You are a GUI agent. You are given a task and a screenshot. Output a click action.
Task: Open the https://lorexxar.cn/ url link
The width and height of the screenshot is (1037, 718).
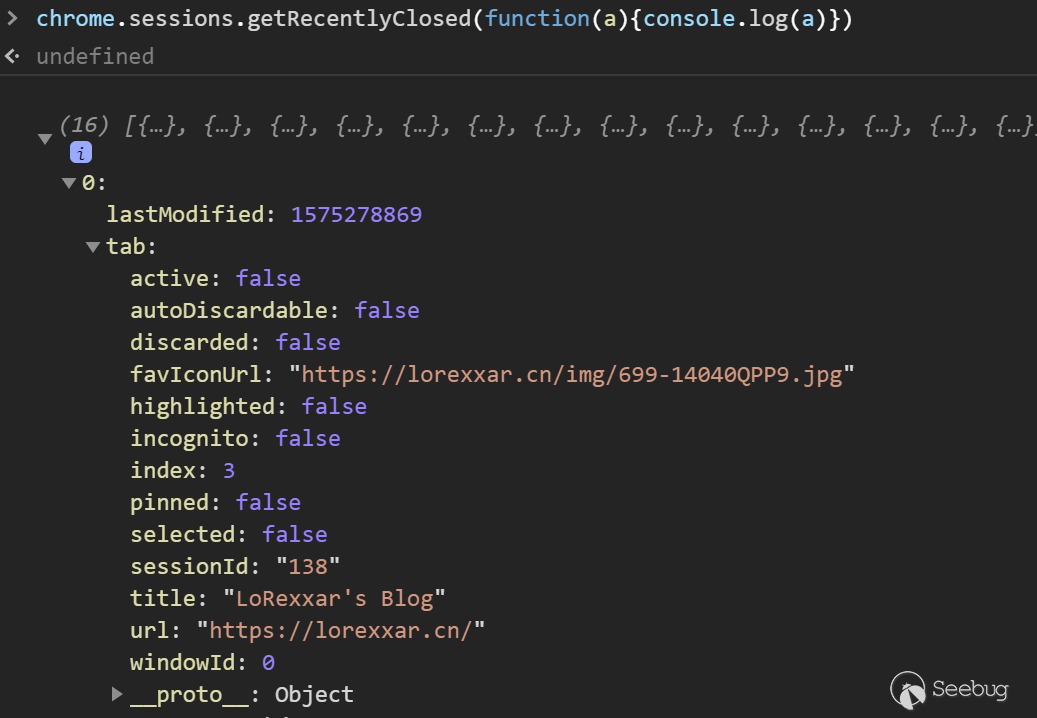pos(341,631)
